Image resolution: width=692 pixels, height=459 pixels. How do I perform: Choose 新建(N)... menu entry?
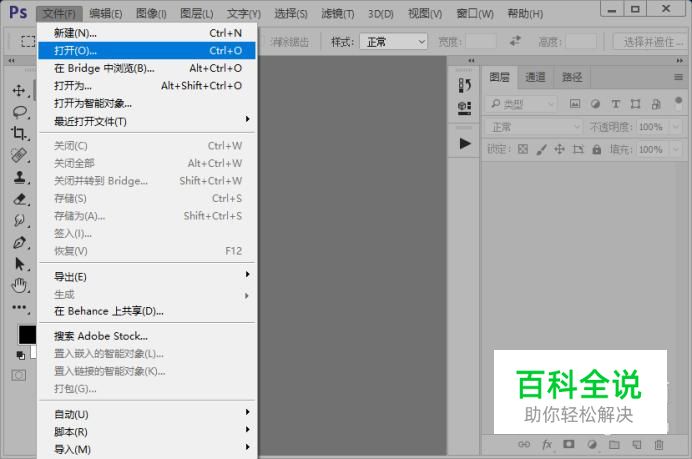tap(147, 33)
